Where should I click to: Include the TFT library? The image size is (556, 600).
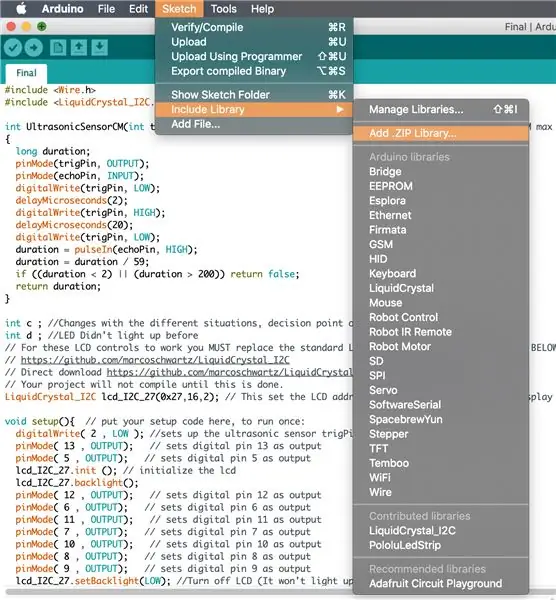[441, 448]
